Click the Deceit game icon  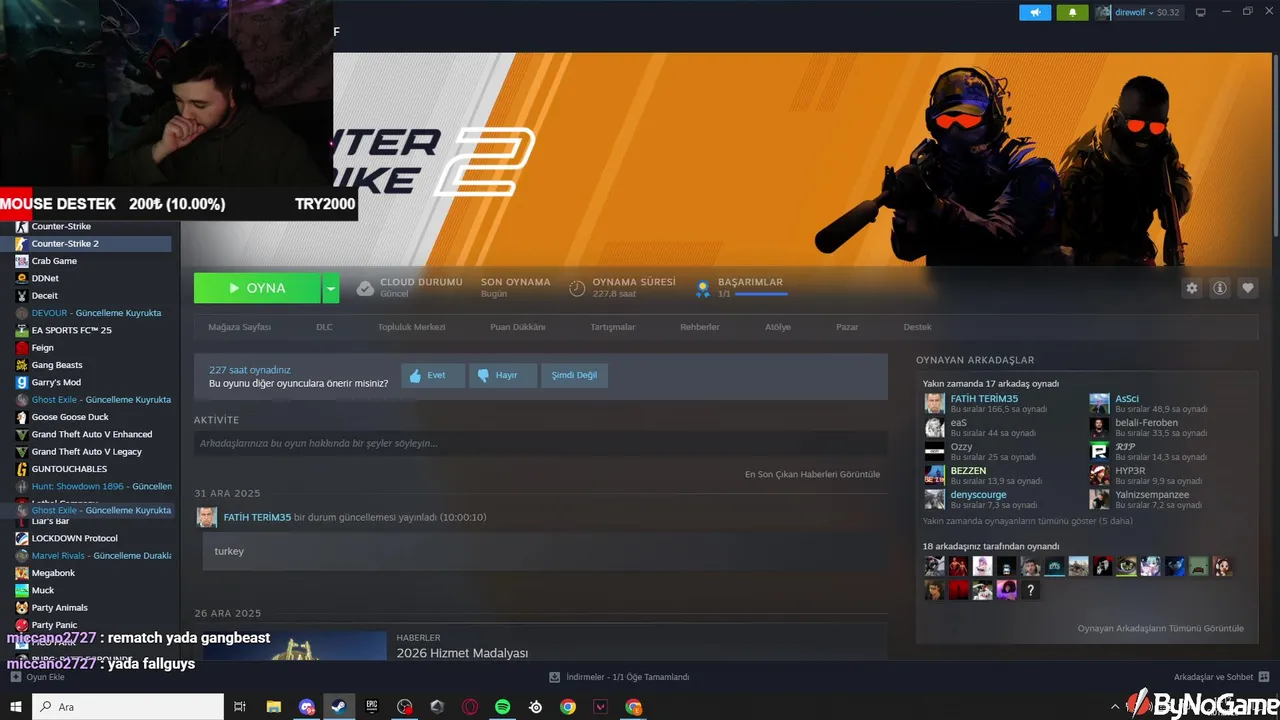tap(22, 296)
